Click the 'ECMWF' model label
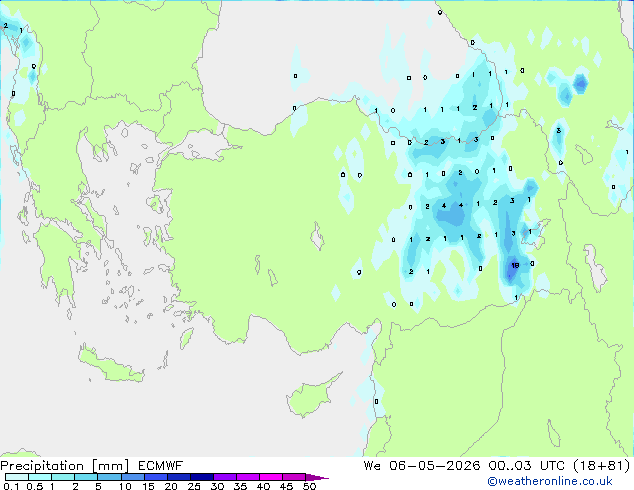Viewport: 634px width, 490px height. [x=161, y=466]
